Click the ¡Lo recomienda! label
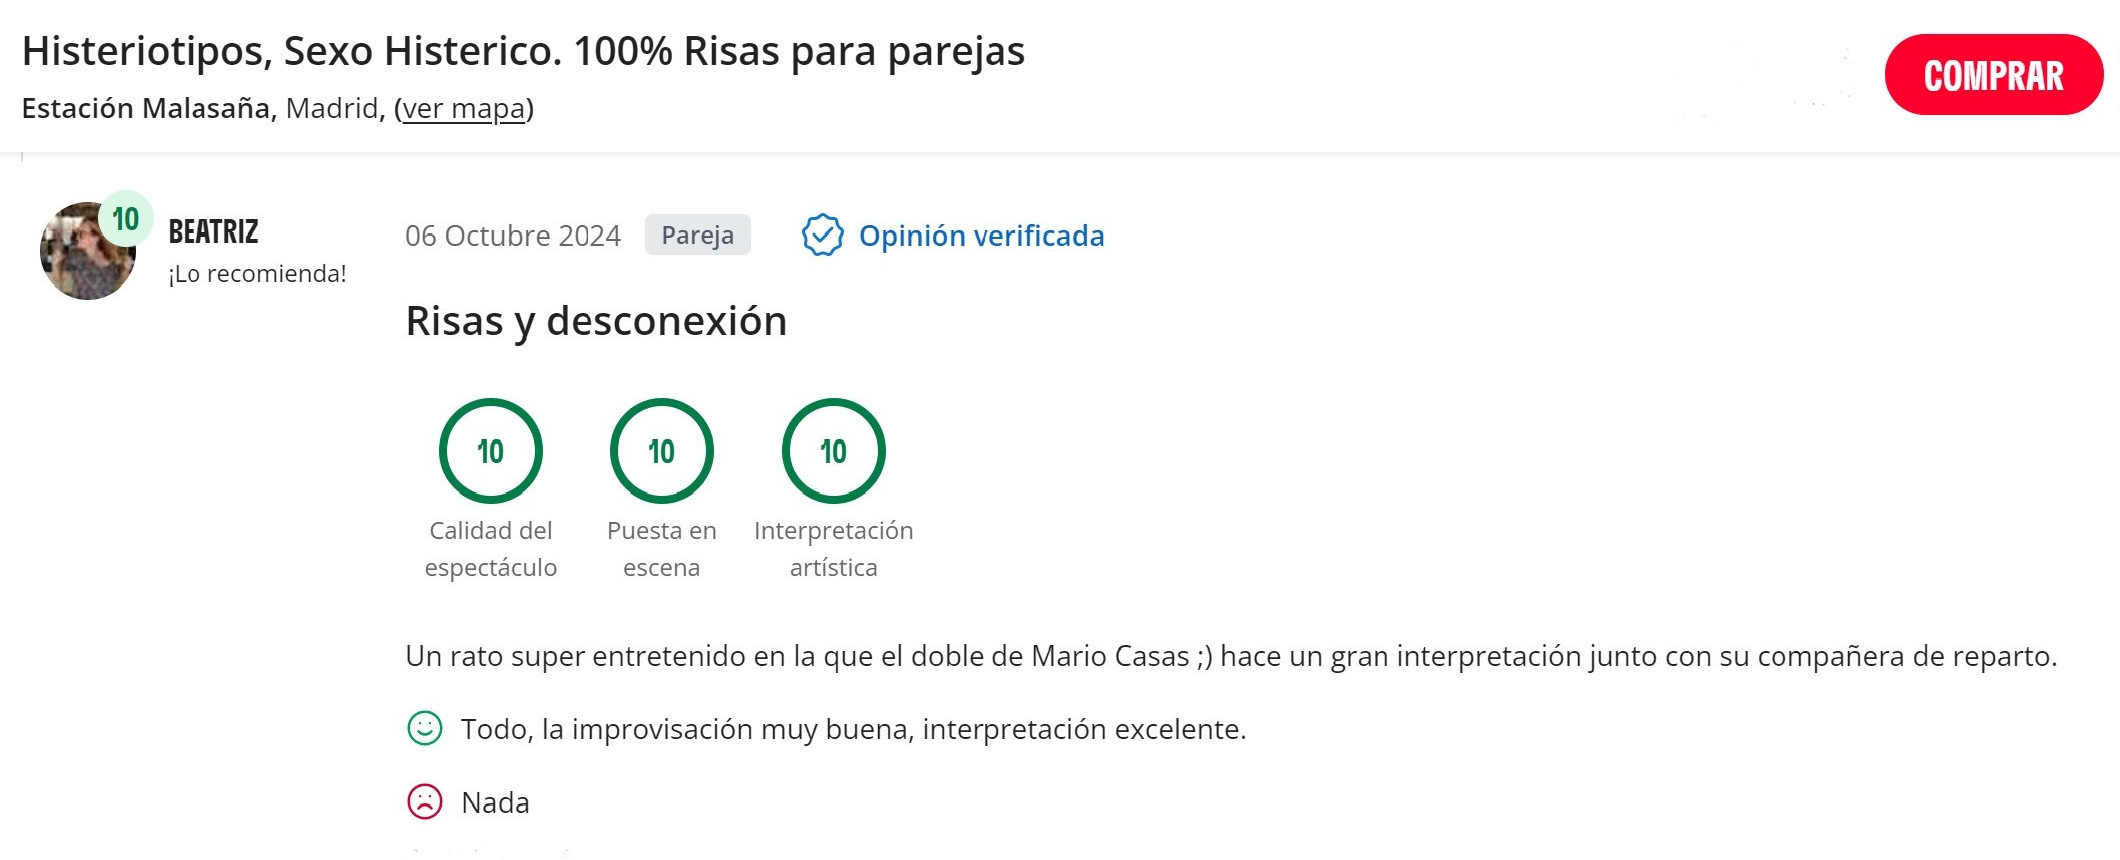This screenshot has height=860, width=2120. tap(258, 274)
